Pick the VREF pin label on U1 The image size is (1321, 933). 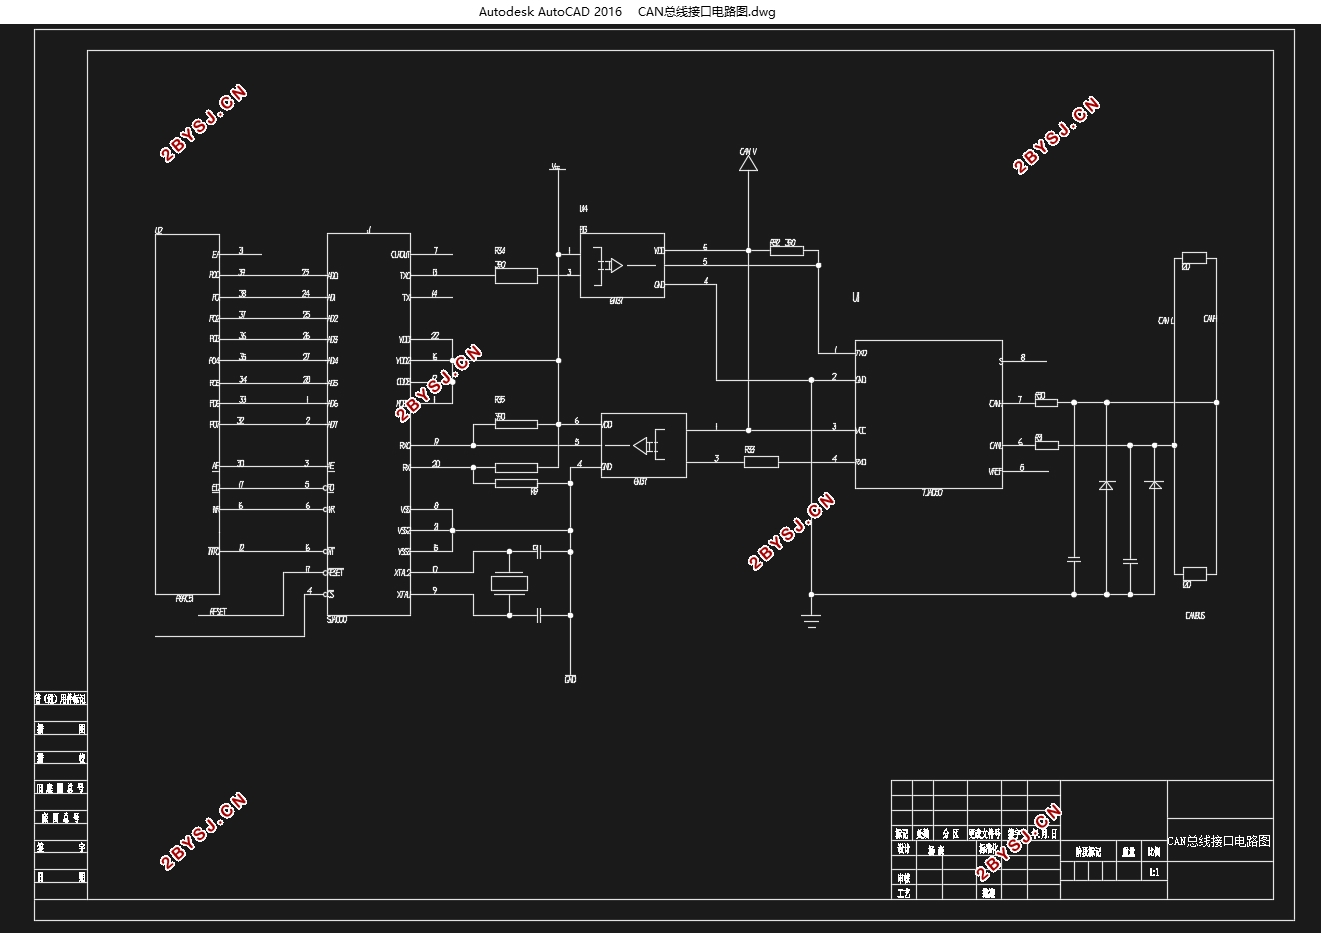pyautogui.click(x=995, y=471)
